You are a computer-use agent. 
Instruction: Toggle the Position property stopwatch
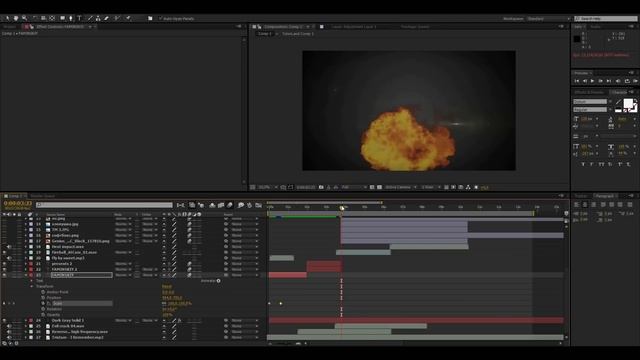43,298
